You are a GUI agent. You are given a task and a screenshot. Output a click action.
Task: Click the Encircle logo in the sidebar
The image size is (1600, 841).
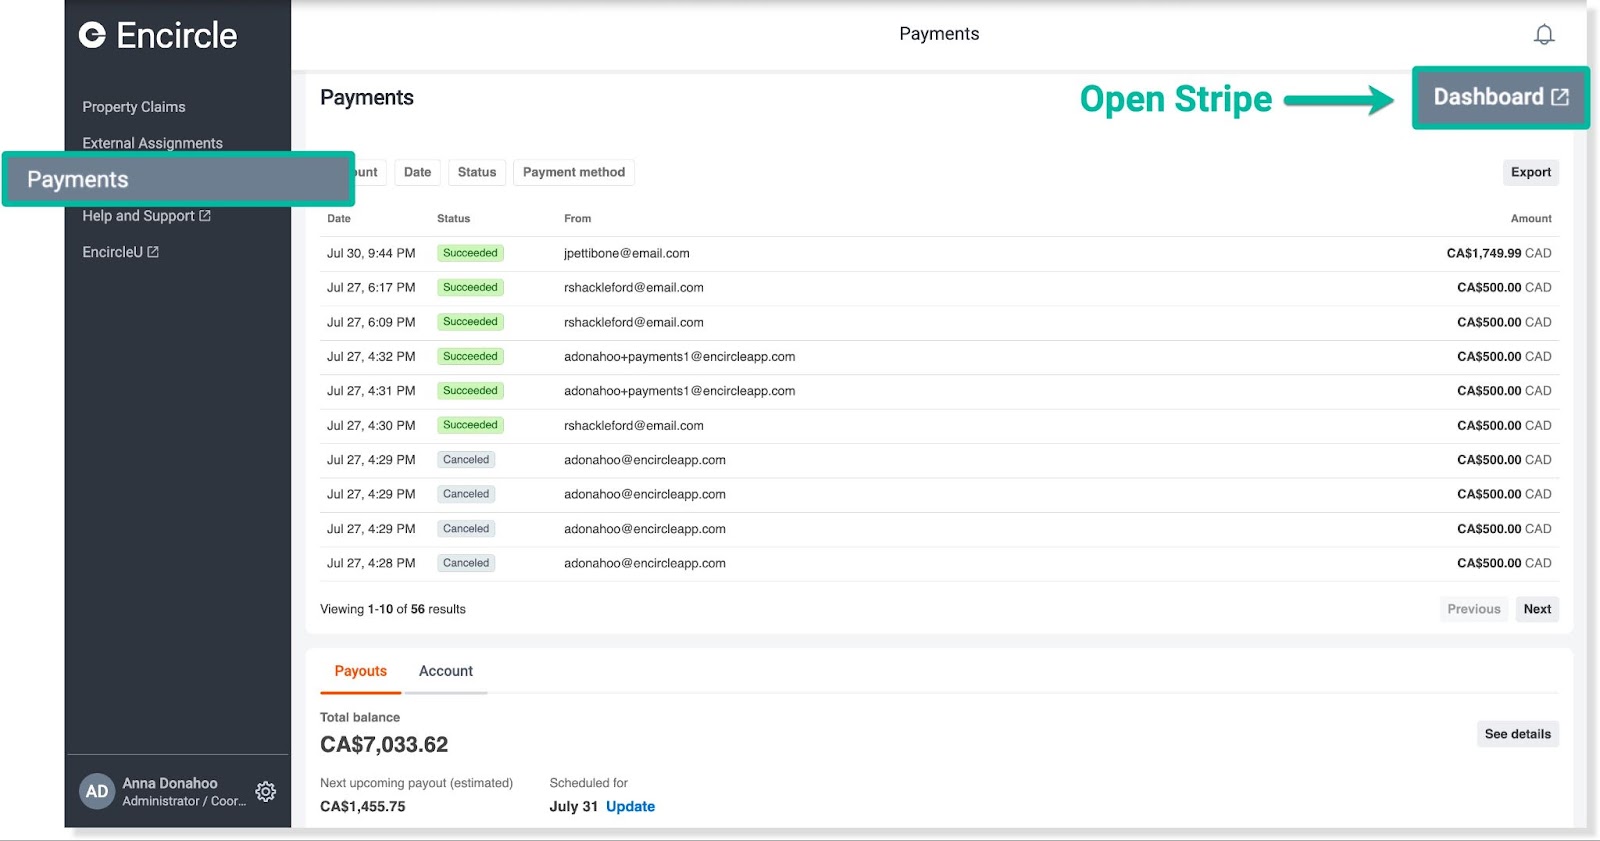[158, 36]
